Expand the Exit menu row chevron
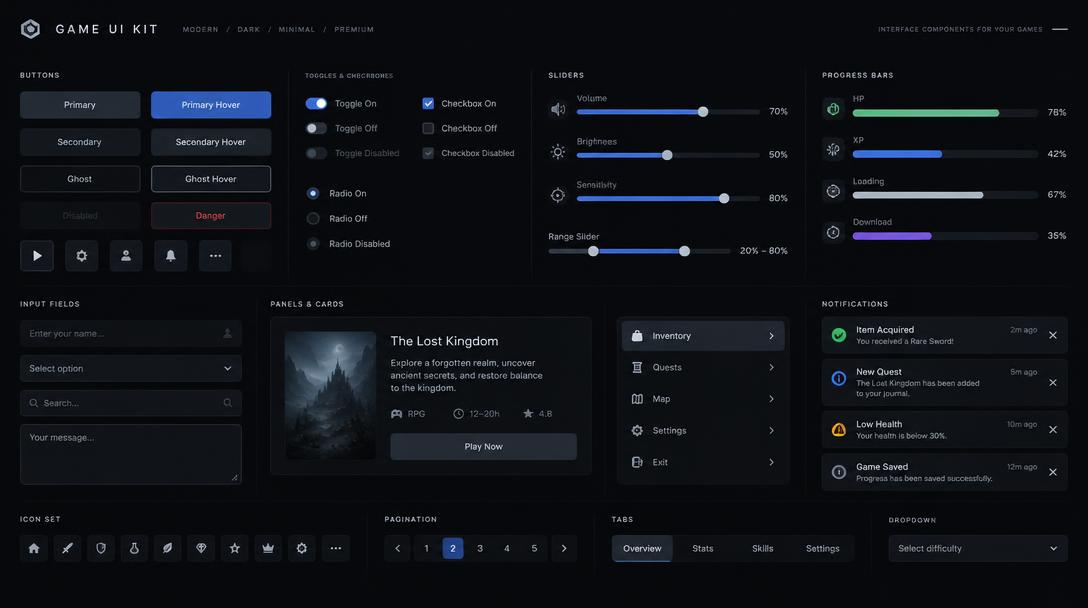Screen dimensions: 1088x608 pyautogui.click(x=771, y=462)
